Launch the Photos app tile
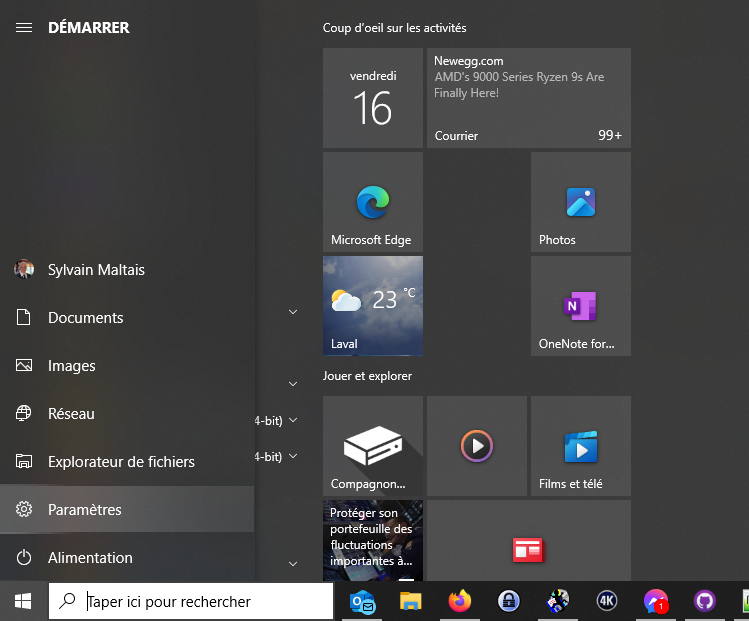 580,202
